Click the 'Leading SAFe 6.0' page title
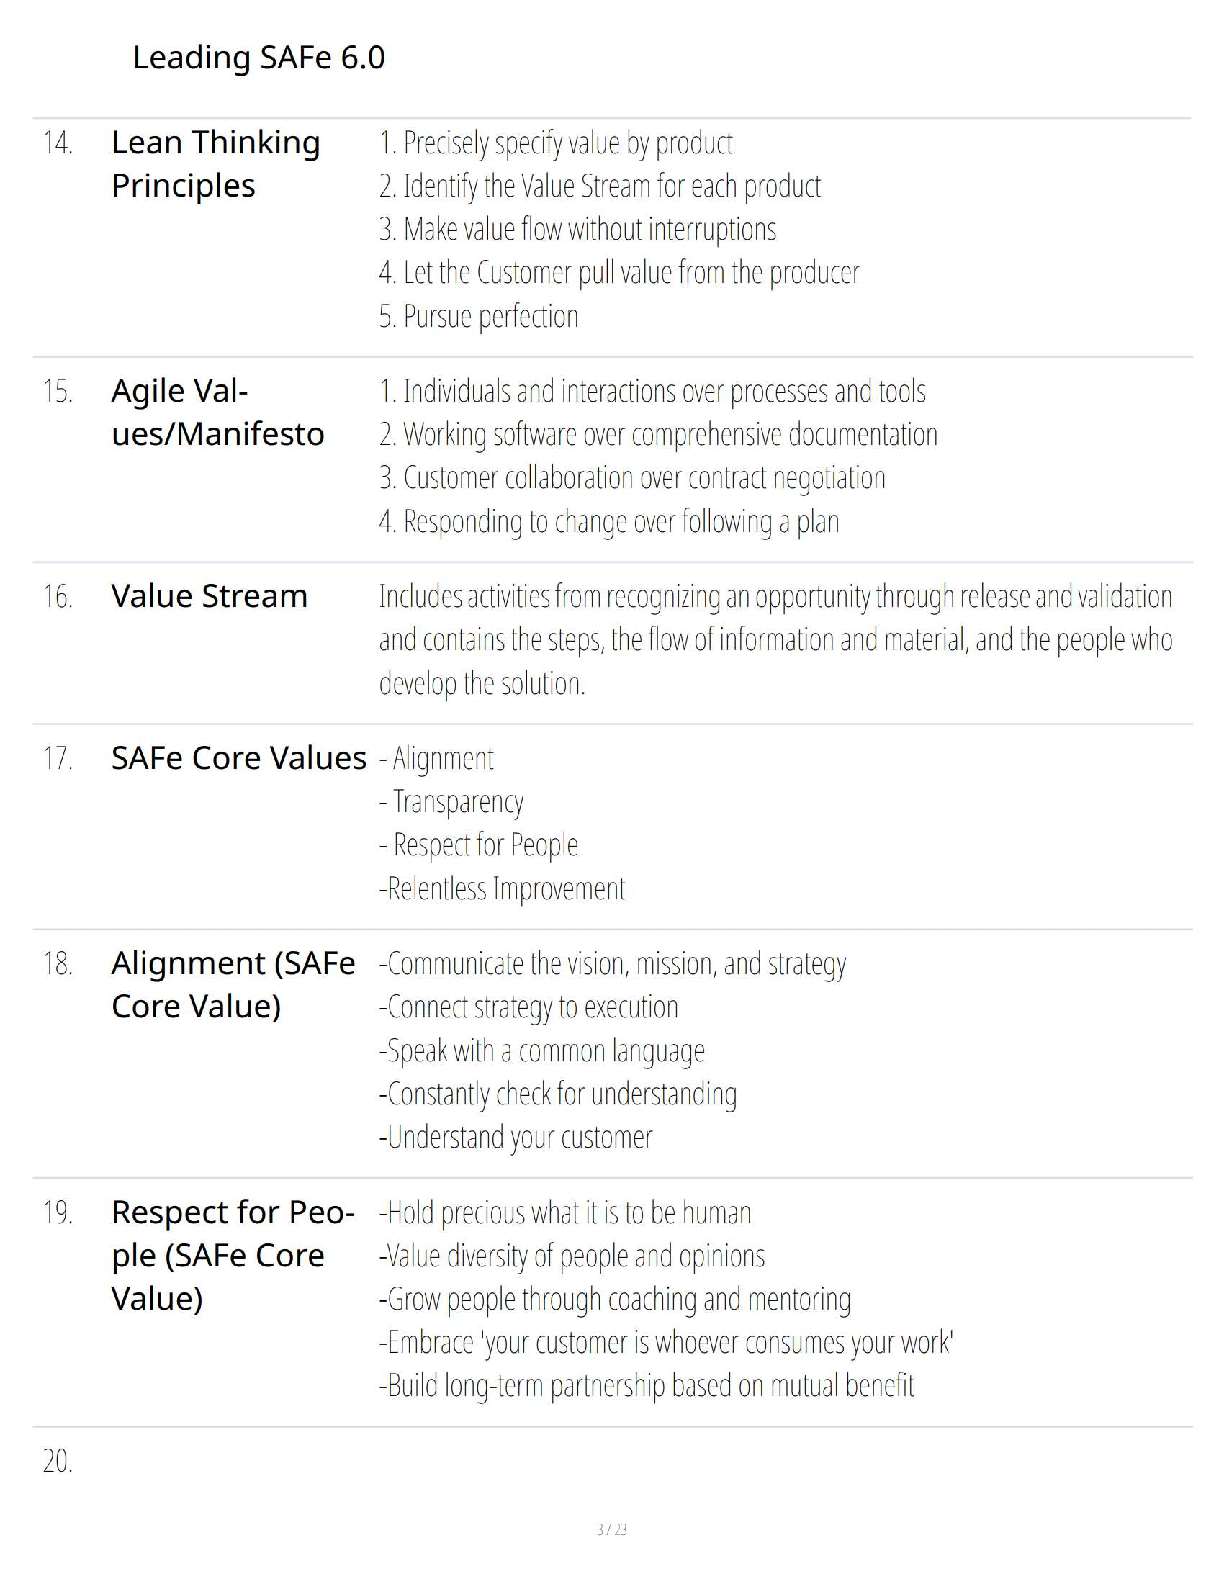 click(258, 58)
